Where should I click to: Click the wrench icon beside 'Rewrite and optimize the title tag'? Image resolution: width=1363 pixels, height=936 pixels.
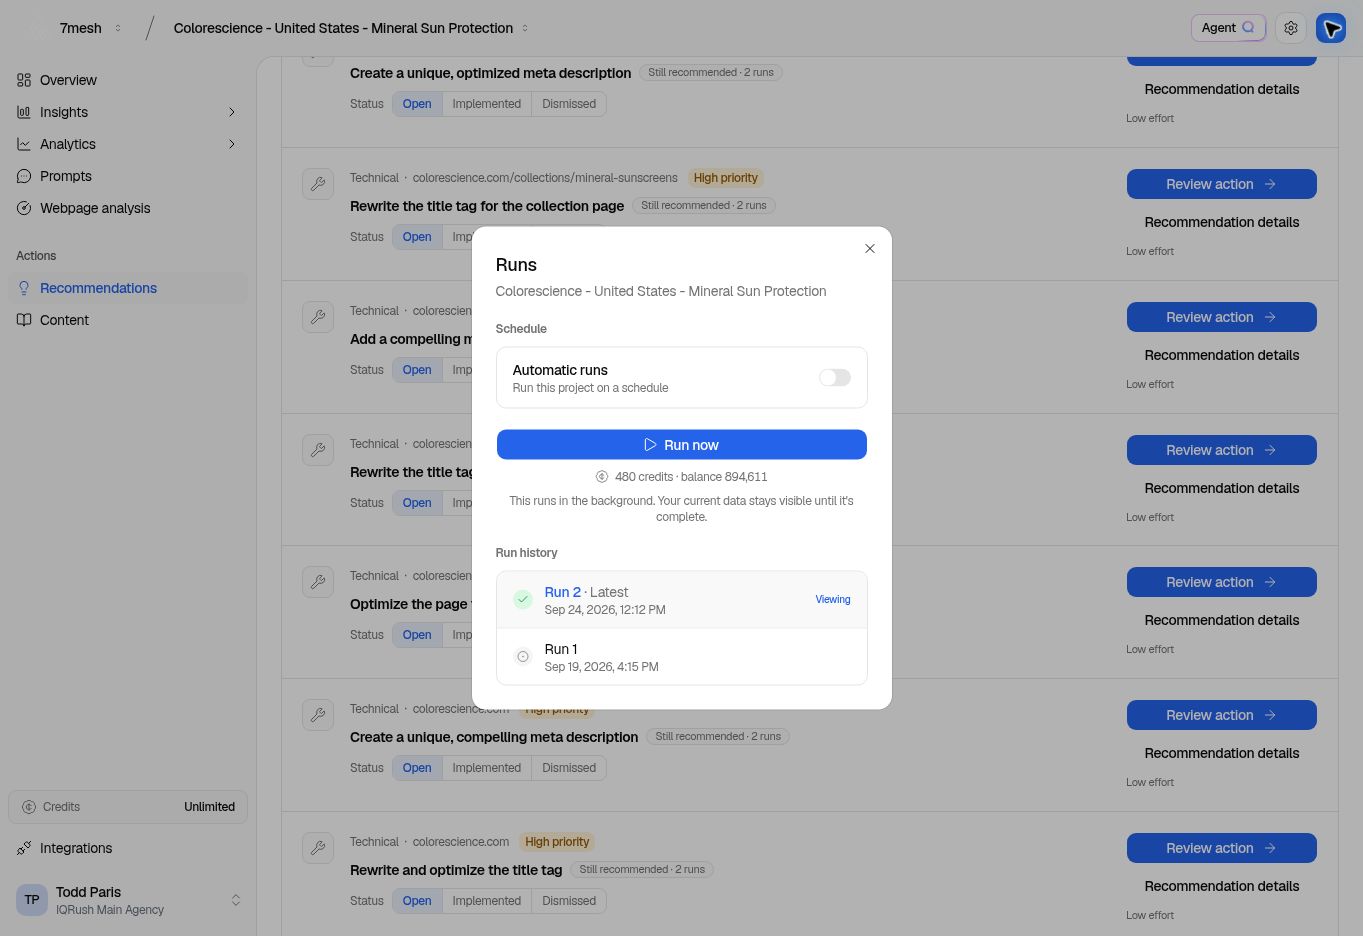coord(318,848)
